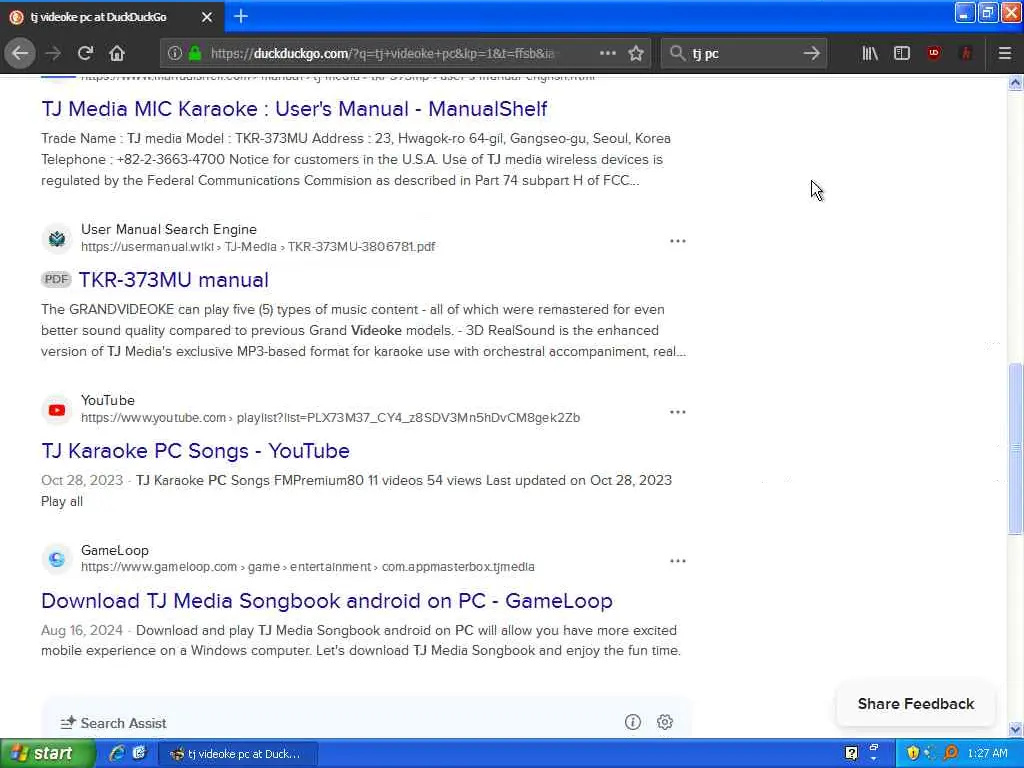Reload the current page

point(85,53)
